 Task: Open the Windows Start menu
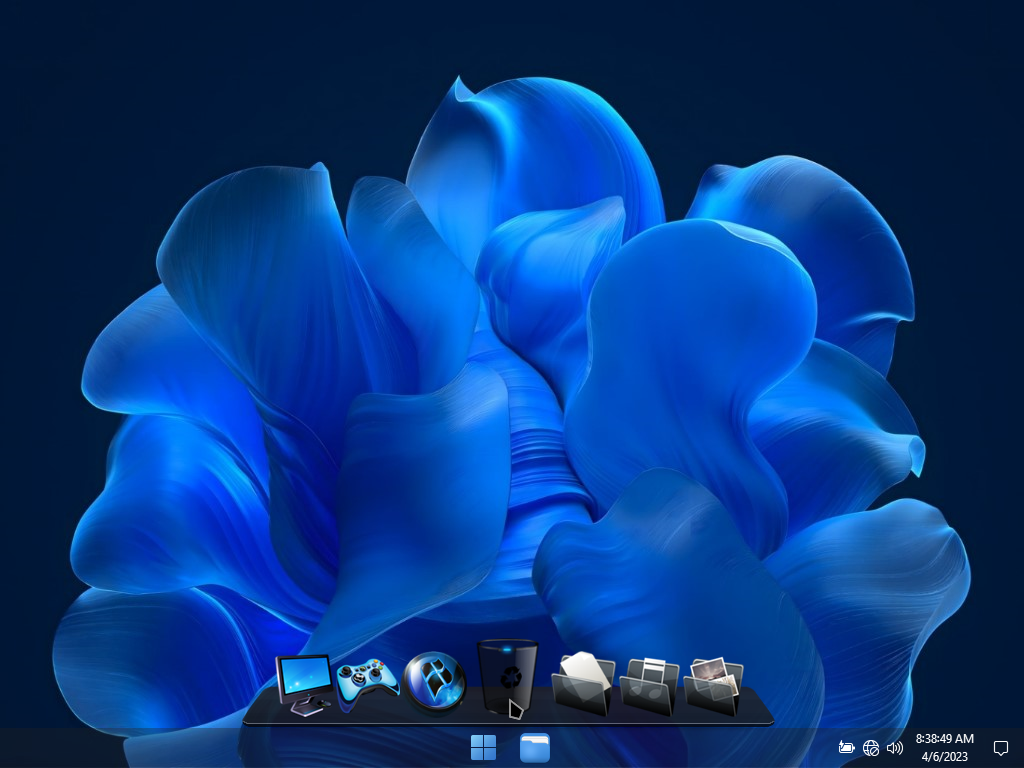pos(483,748)
